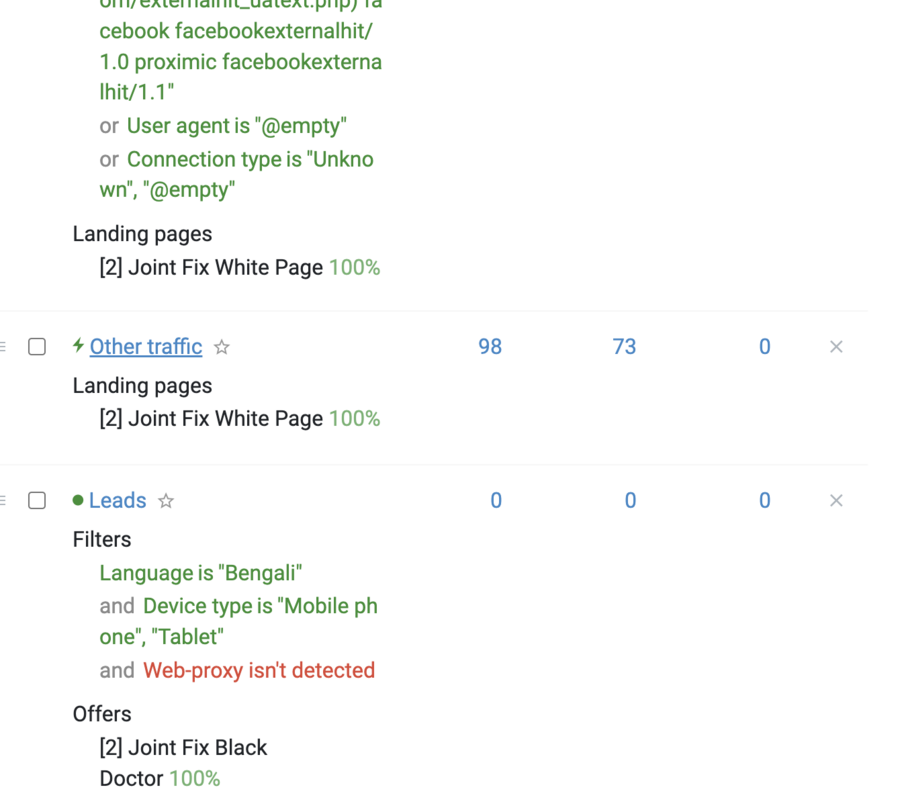The width and height of the screenshot is (900, 806).
Task: Click the green status dot beside Leads
Action: click(x=79, y=500)
